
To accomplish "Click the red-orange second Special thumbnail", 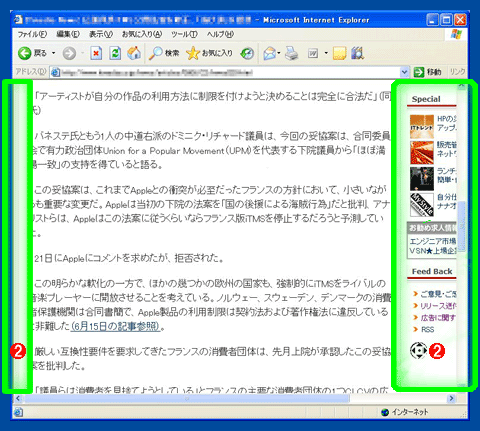I will point(422,153).
